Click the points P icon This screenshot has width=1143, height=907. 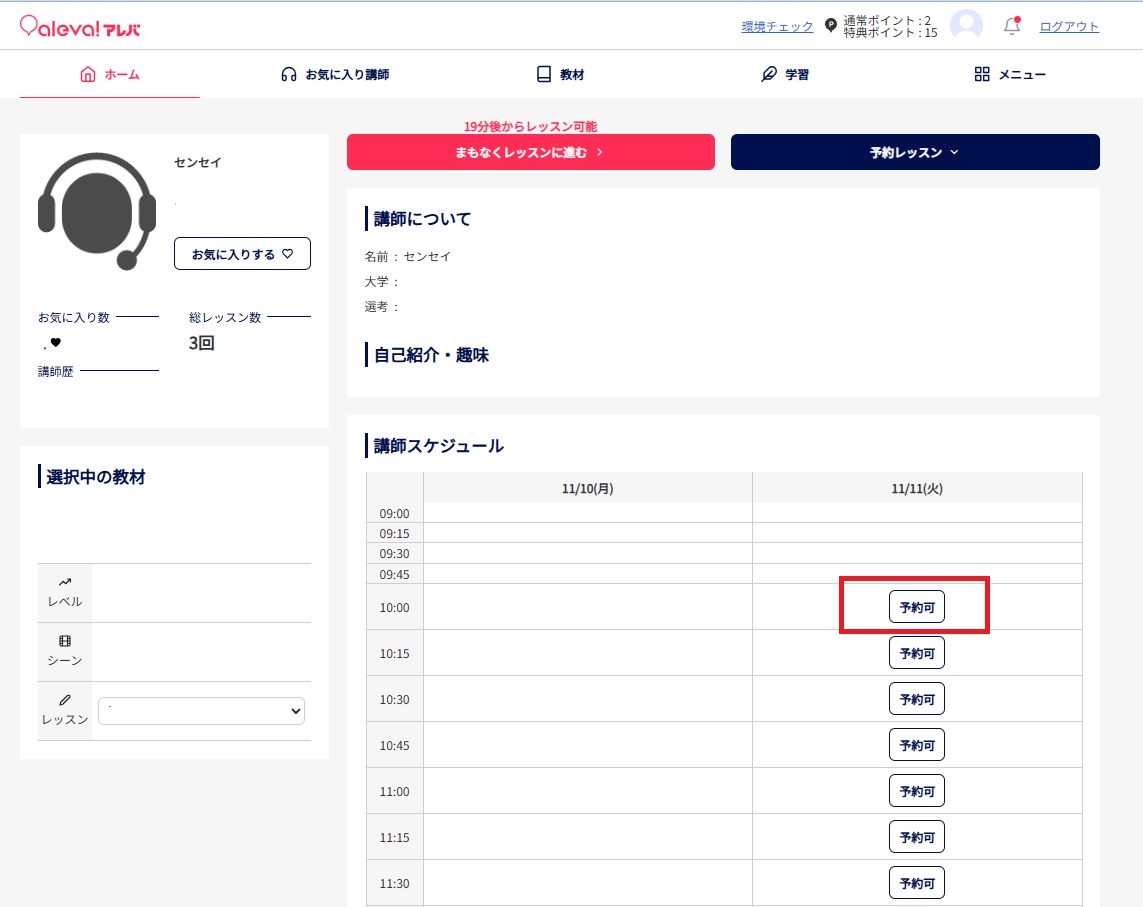coord(830,26)
